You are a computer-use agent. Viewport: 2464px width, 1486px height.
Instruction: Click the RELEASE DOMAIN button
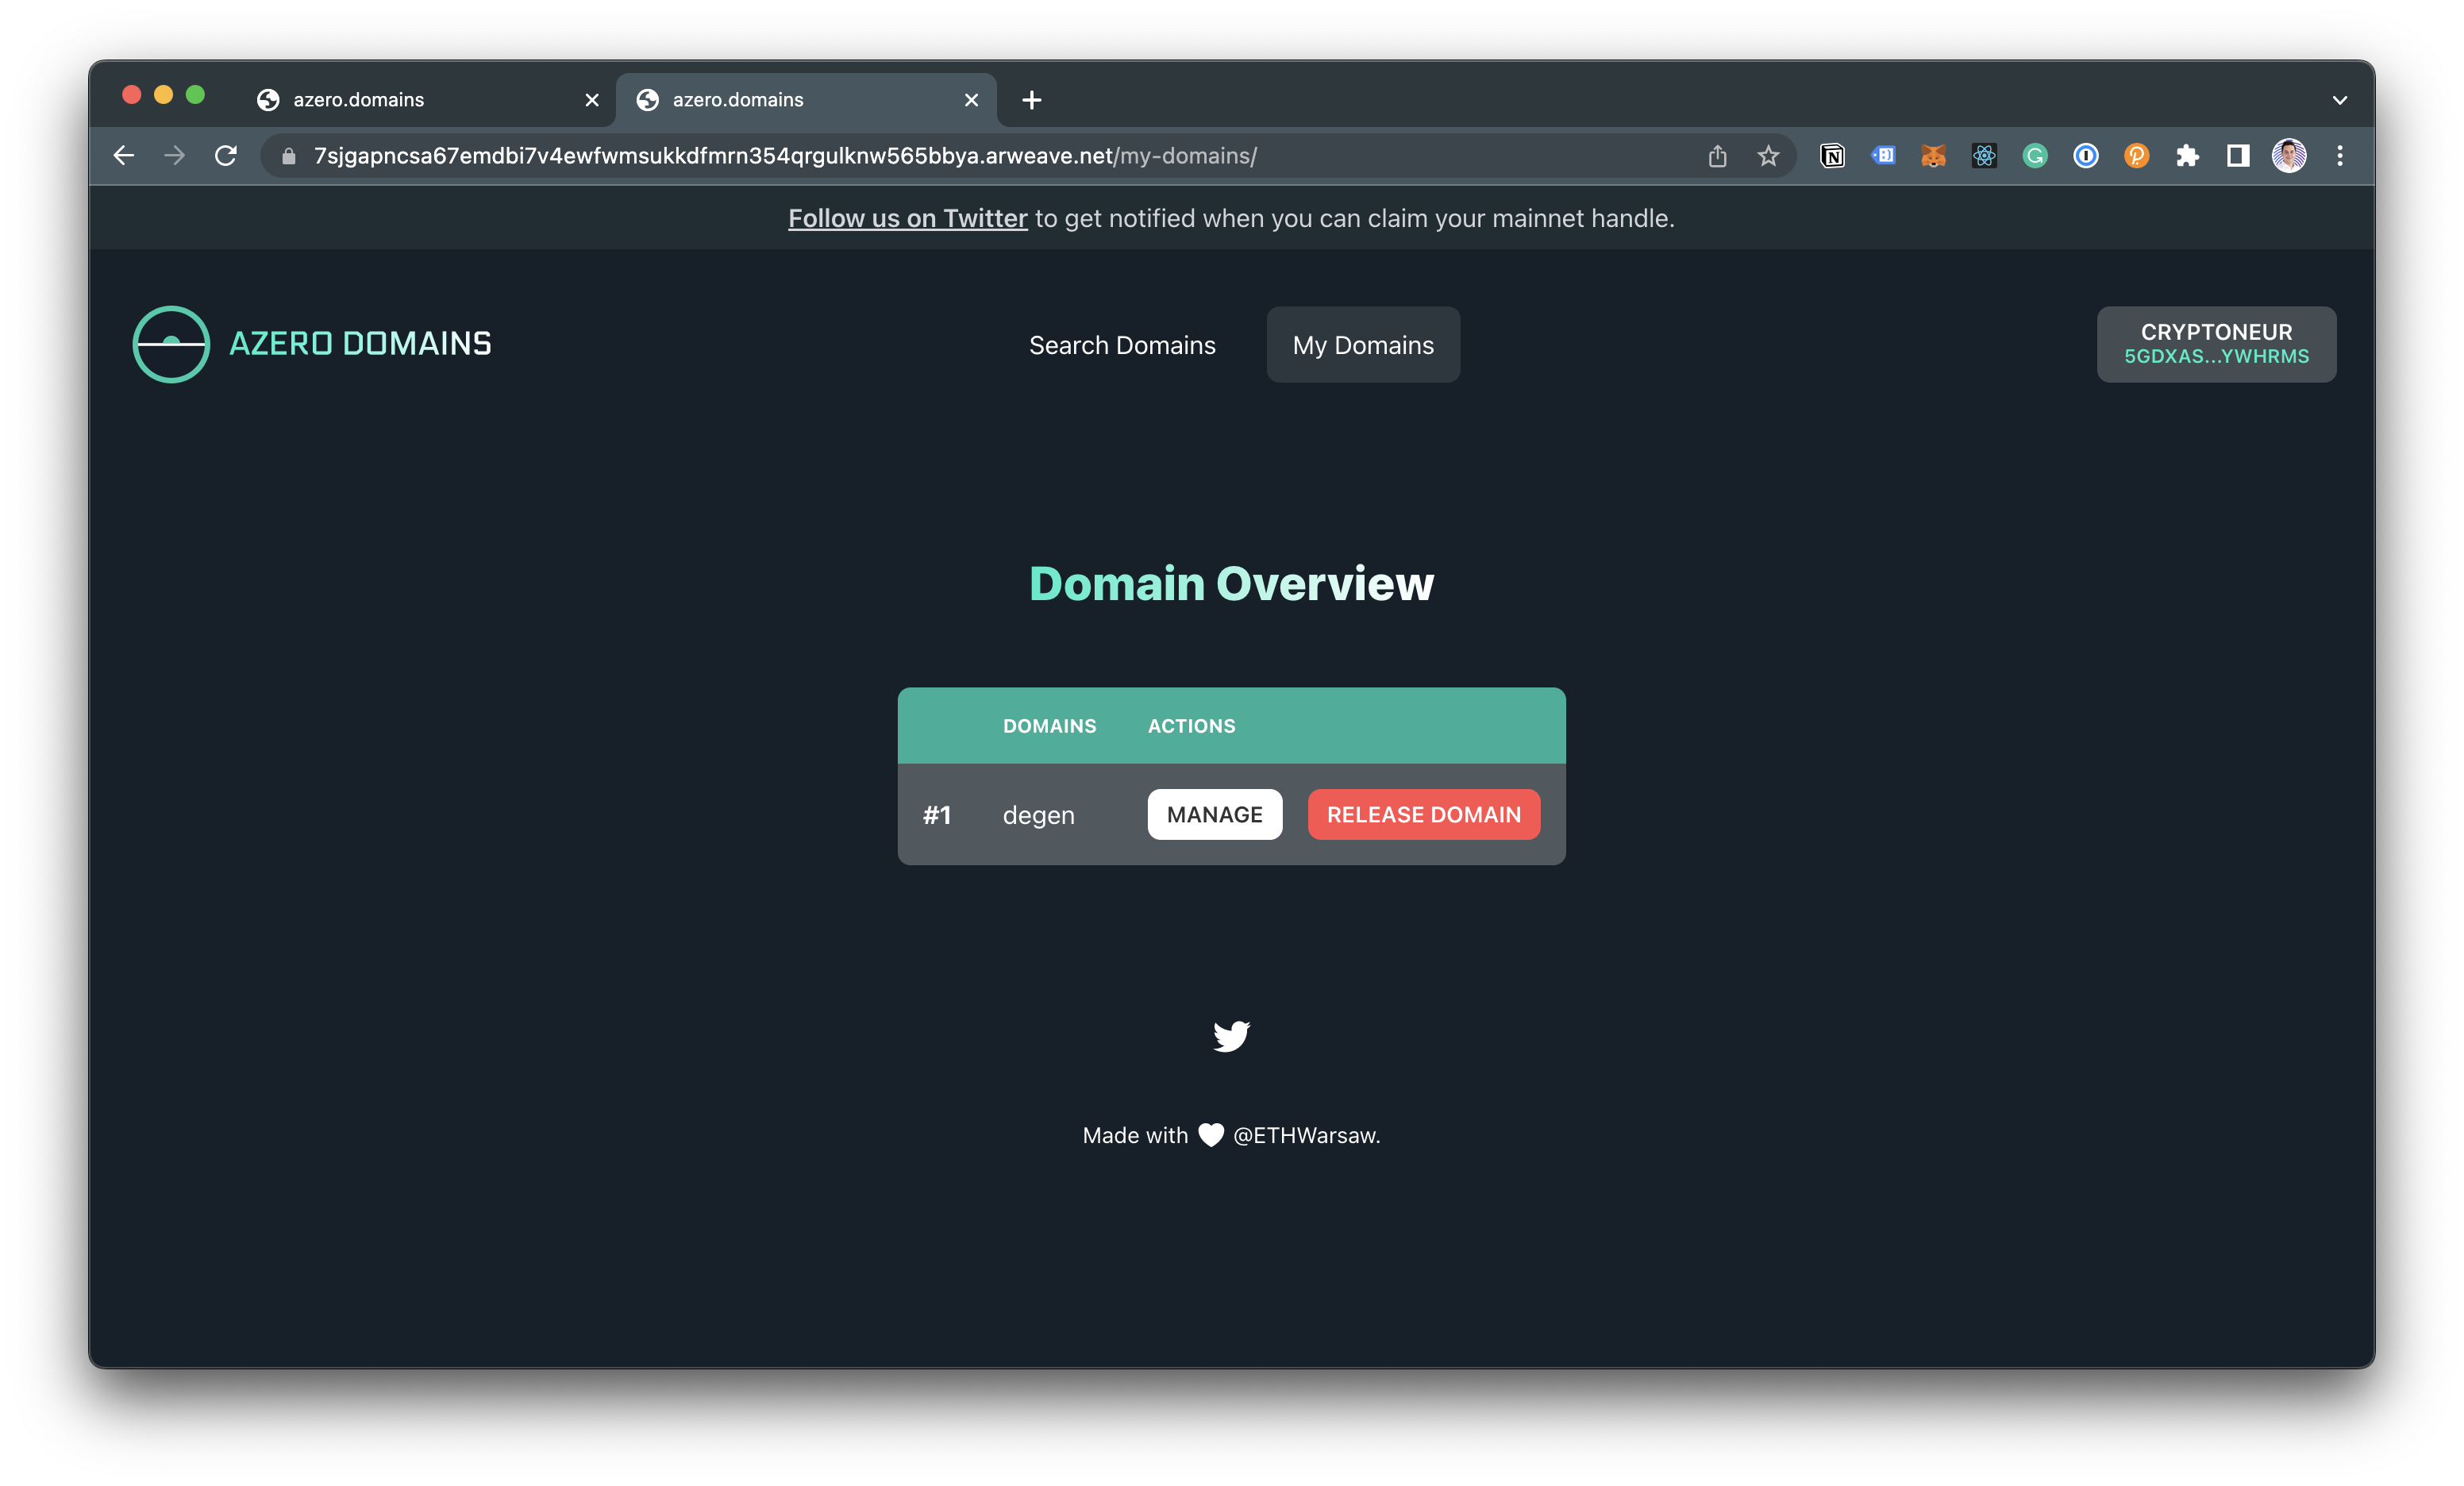pos(1423,815)
